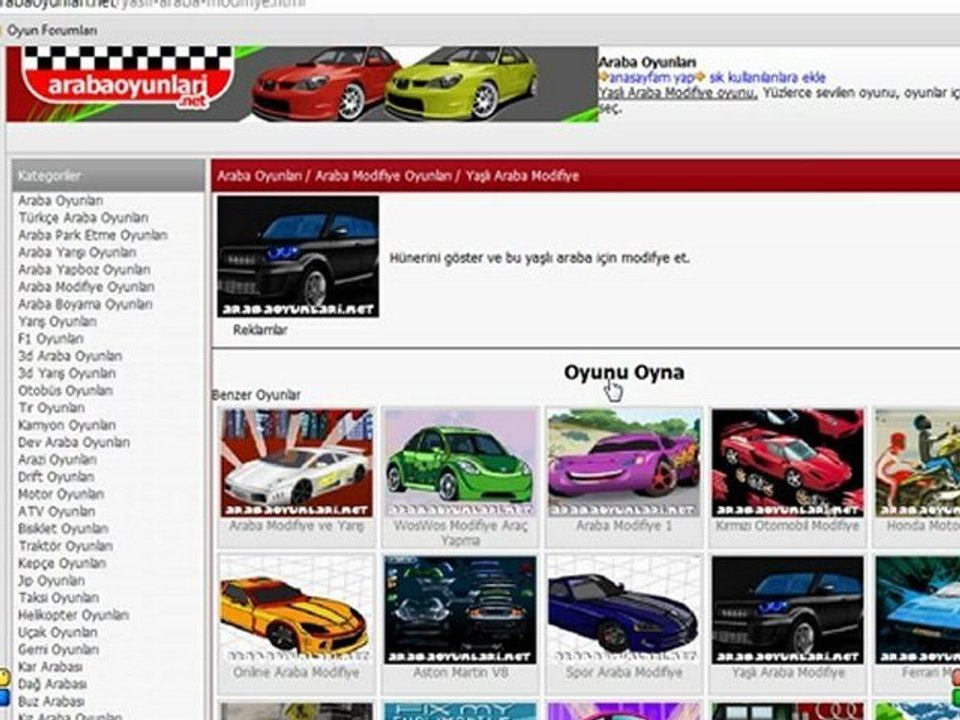Click the Benzer Oyunlar heading
960x720 pixels.
(x=256, y=395)
